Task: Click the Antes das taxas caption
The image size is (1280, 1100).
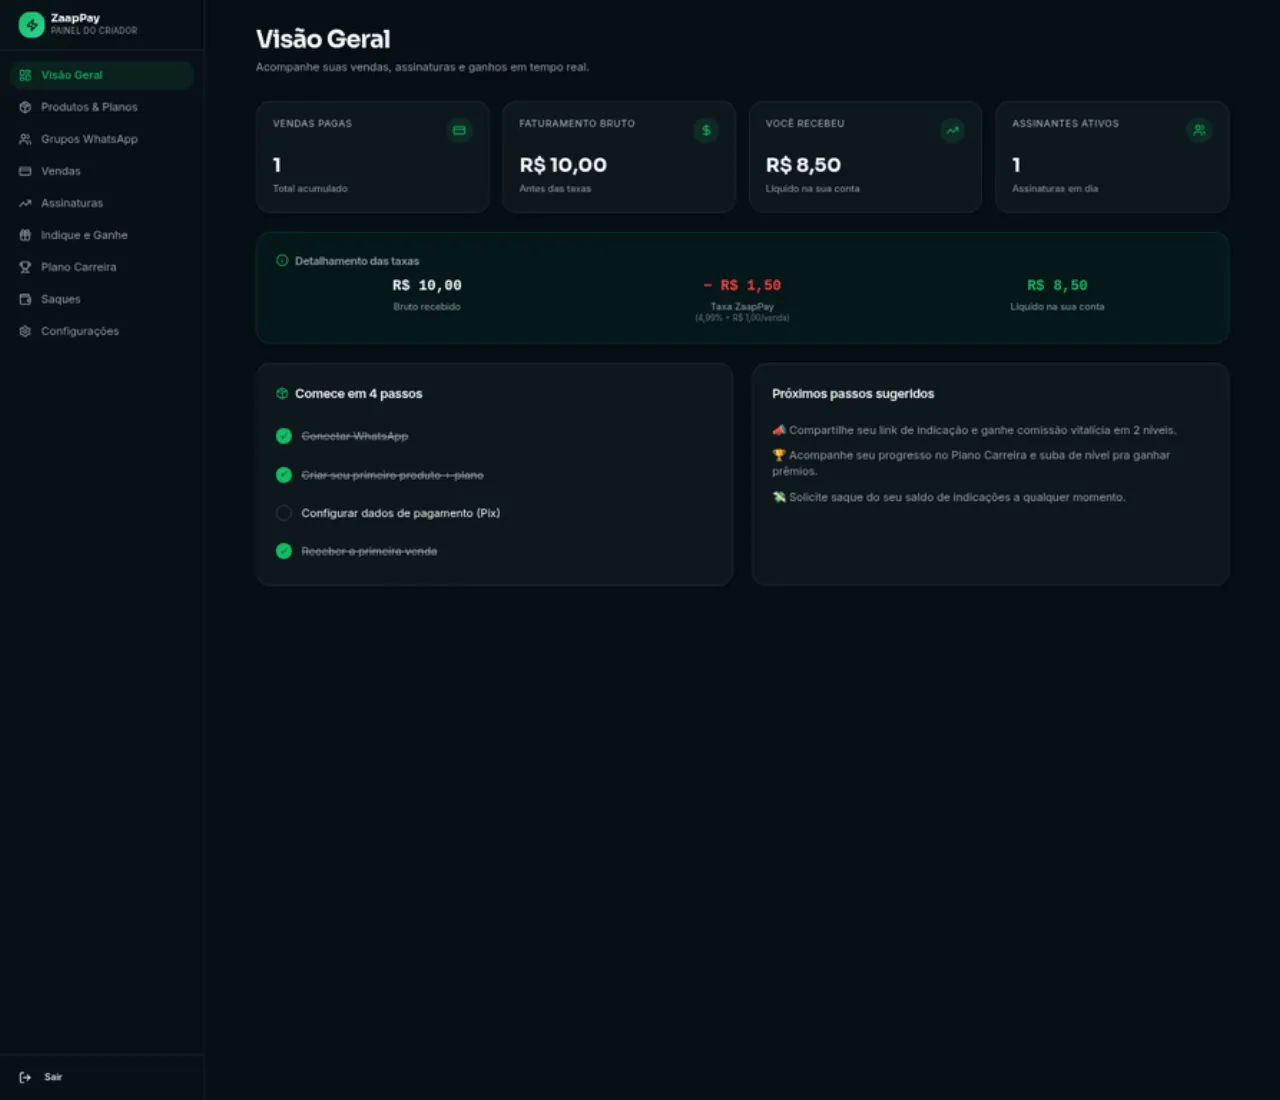Action: [555, 189]
